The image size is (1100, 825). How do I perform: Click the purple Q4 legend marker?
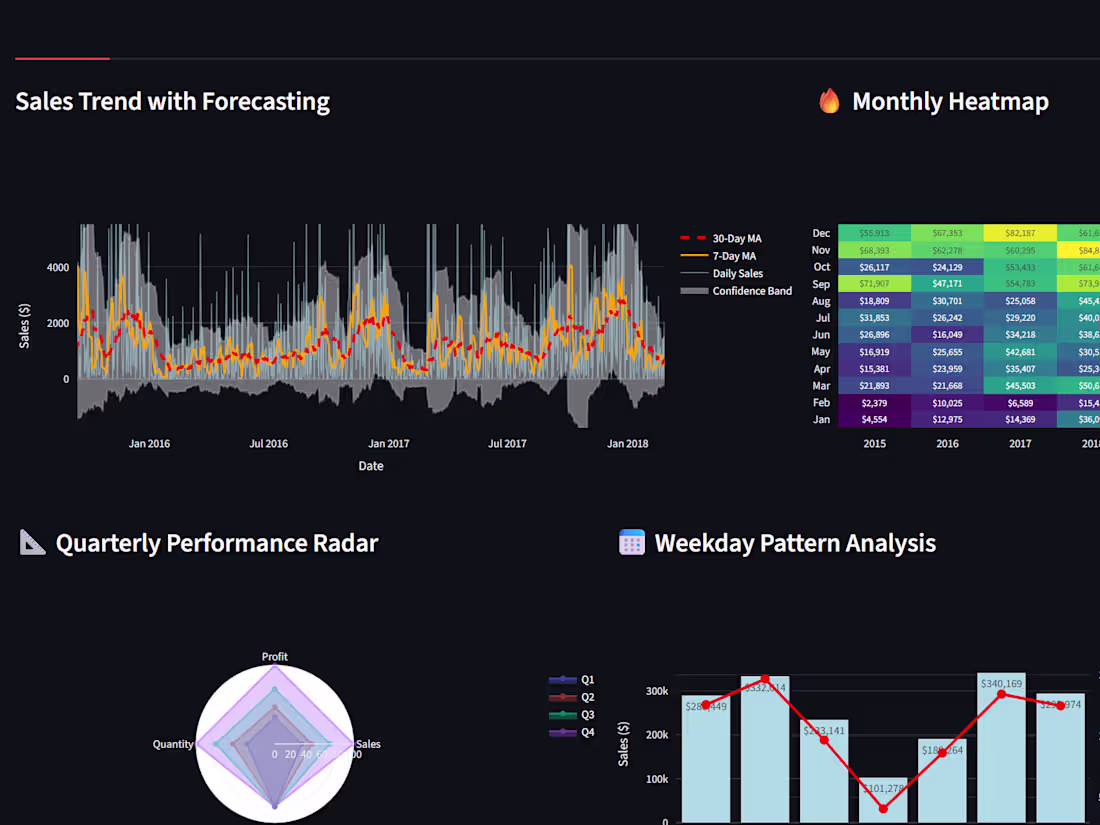(562, 733)
